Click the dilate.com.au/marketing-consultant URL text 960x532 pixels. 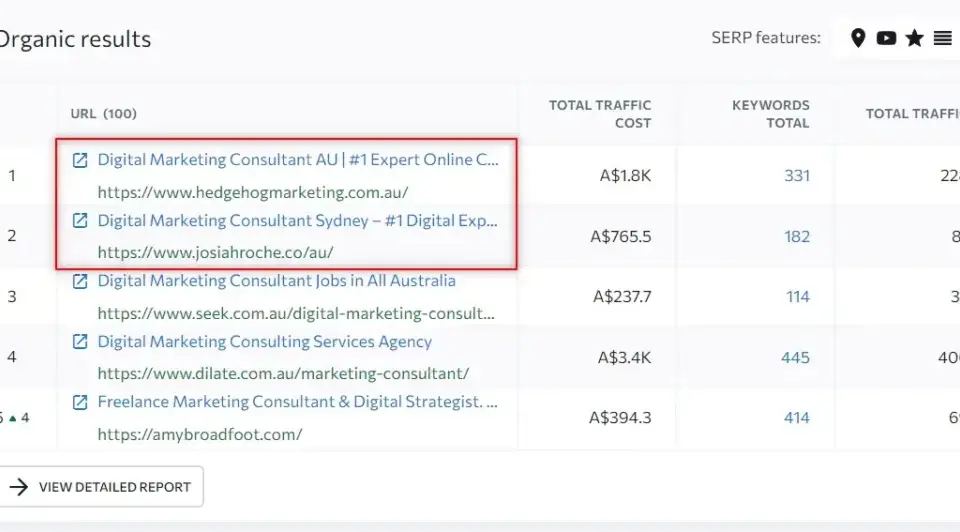[x=283, y=373]
